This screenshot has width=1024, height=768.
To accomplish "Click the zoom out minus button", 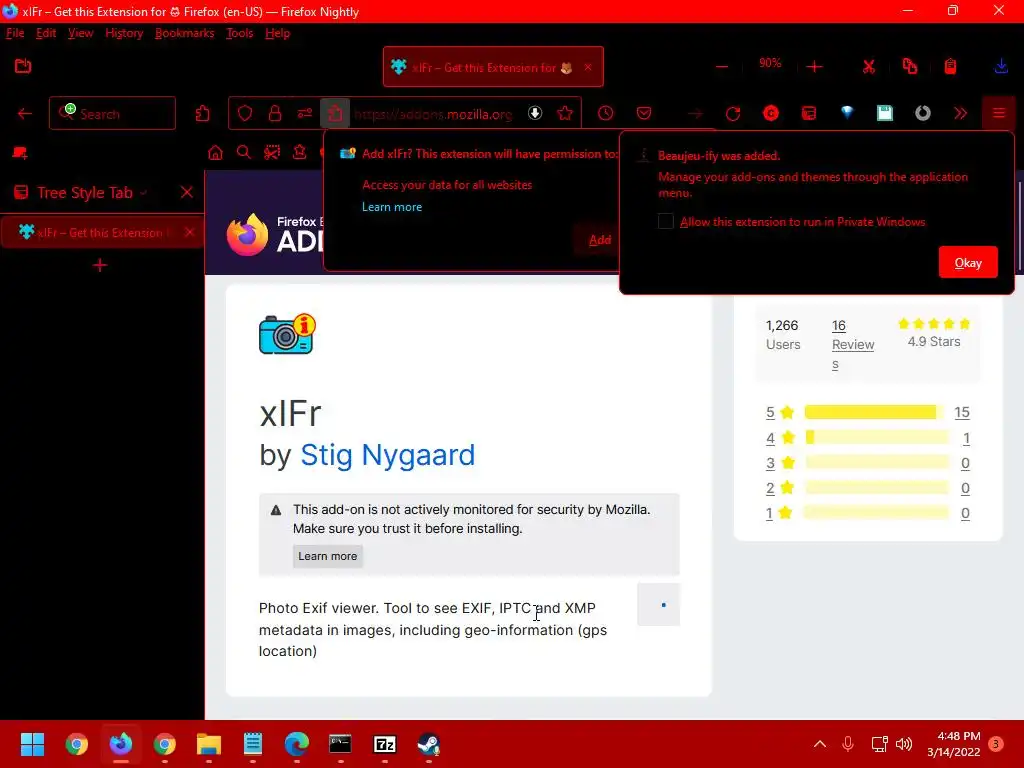I will (722, 67).
